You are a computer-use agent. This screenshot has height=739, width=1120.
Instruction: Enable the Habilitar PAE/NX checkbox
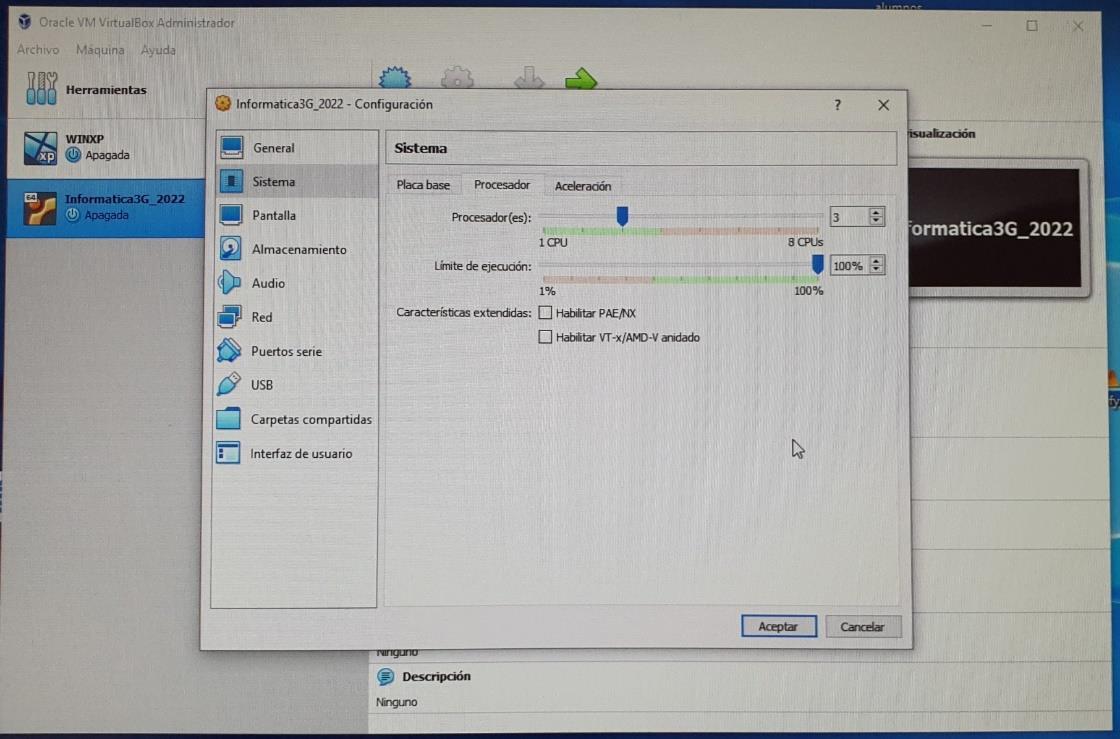point(545,313)
